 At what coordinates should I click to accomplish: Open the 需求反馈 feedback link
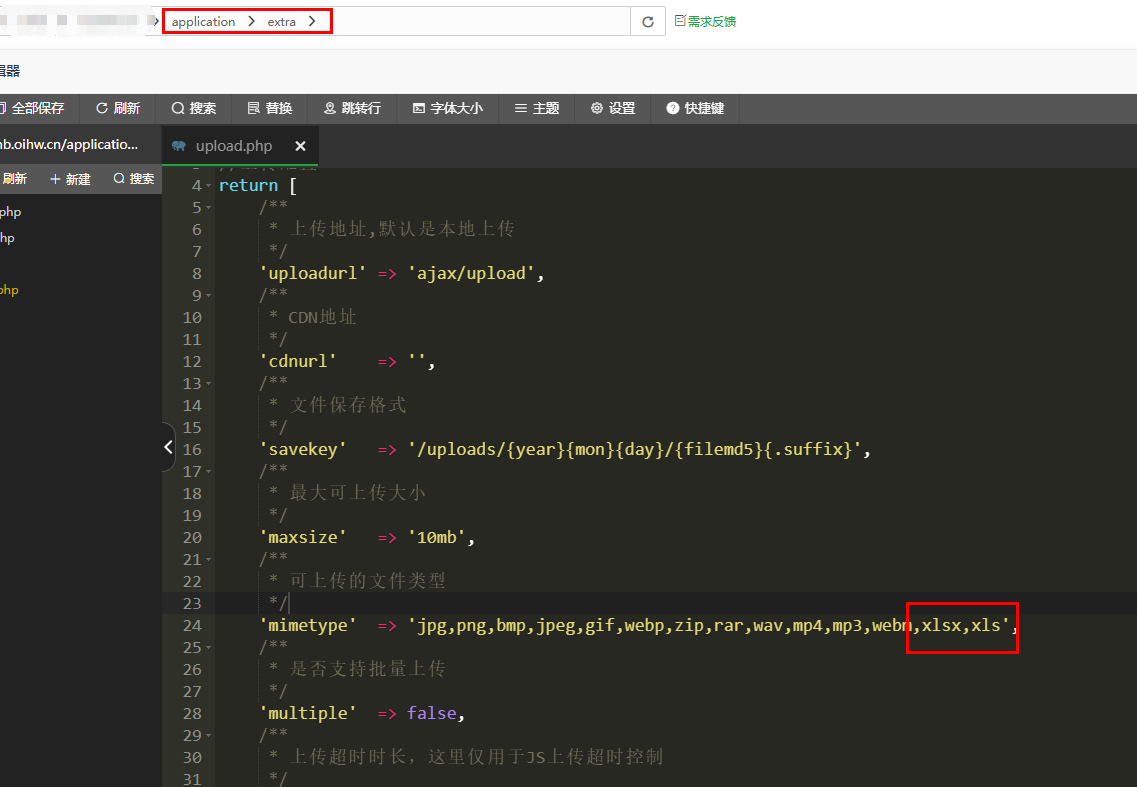click(706, 22)
